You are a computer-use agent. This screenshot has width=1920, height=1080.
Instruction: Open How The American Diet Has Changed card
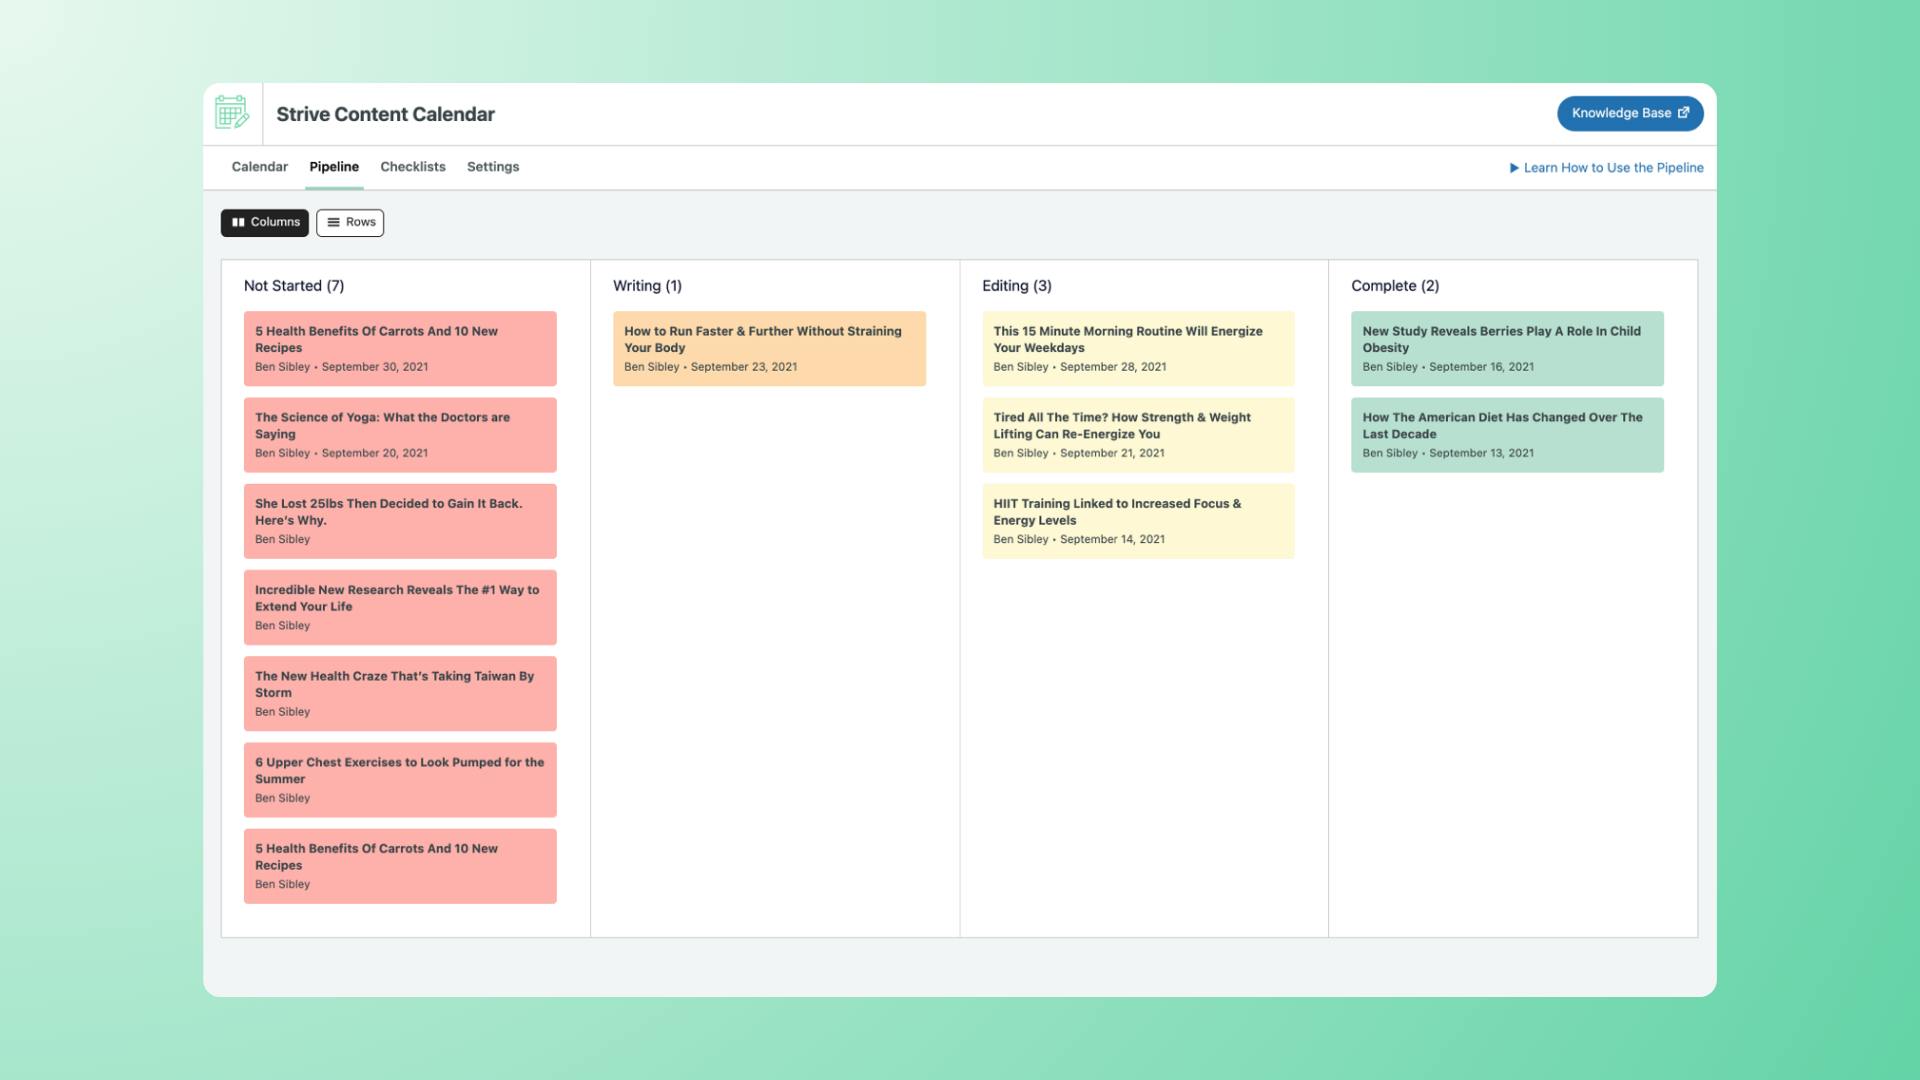point(1507,435)
